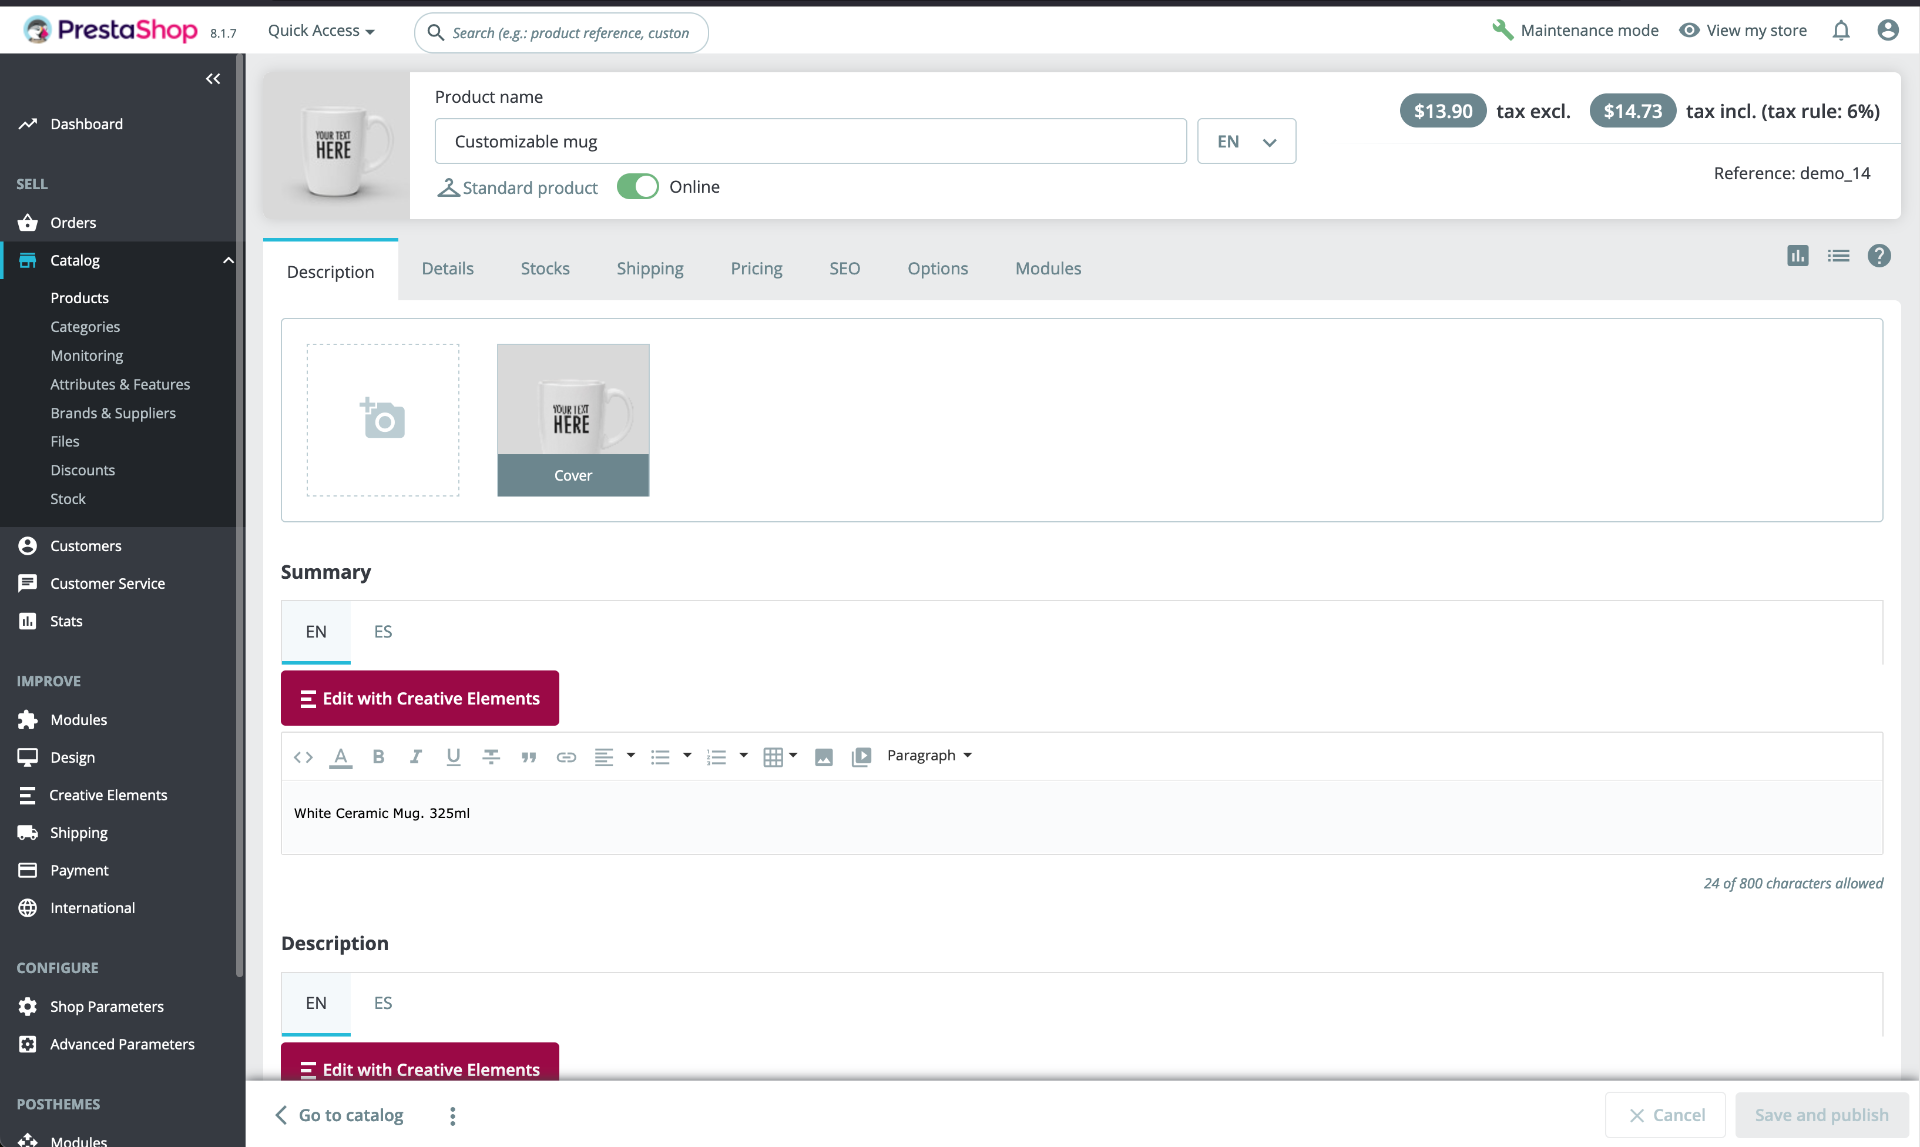Screen dimensions: 1920x1147
Task: Click the source code icon in the editor
Action: (x=303, y=757)
